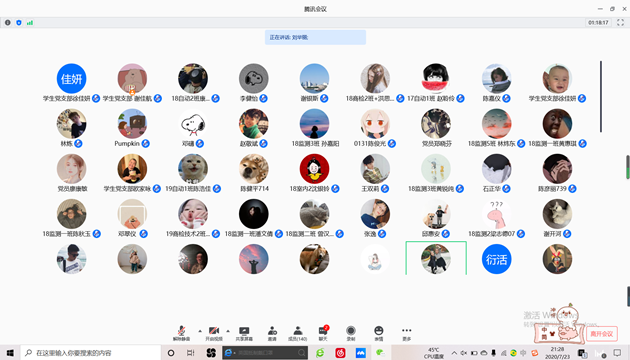Viewport: 630px width, 360px height.
Task: Check network signal status icon
Action: click(30, 22)
